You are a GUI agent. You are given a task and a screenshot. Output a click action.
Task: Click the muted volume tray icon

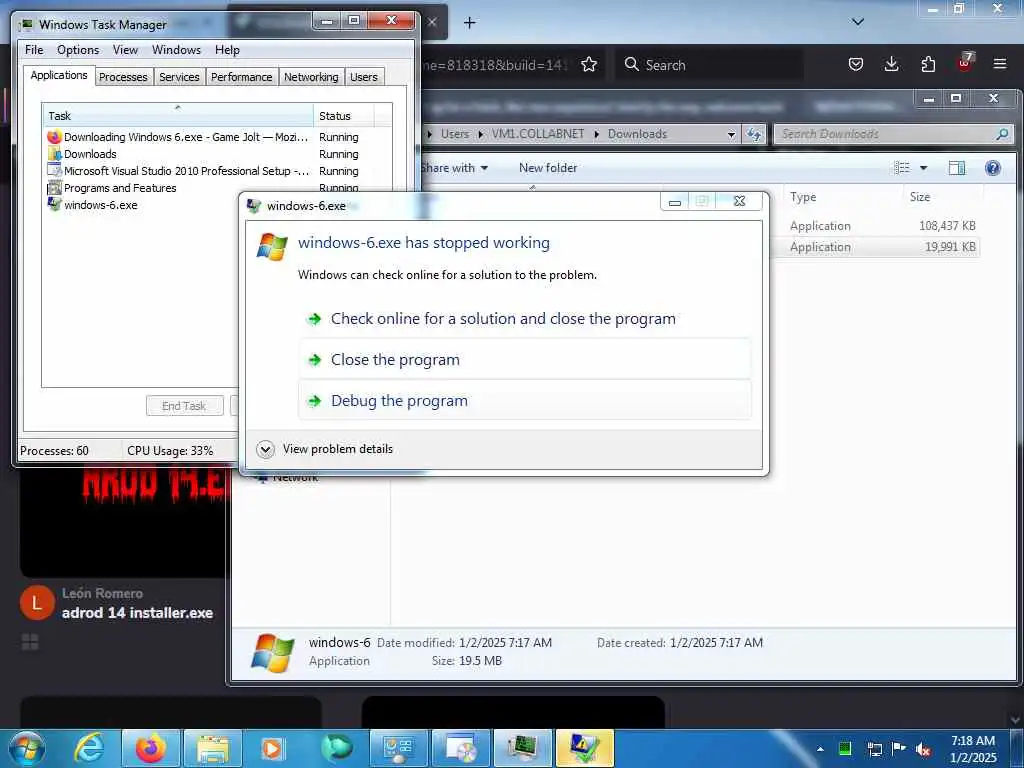tap(923, 749)
